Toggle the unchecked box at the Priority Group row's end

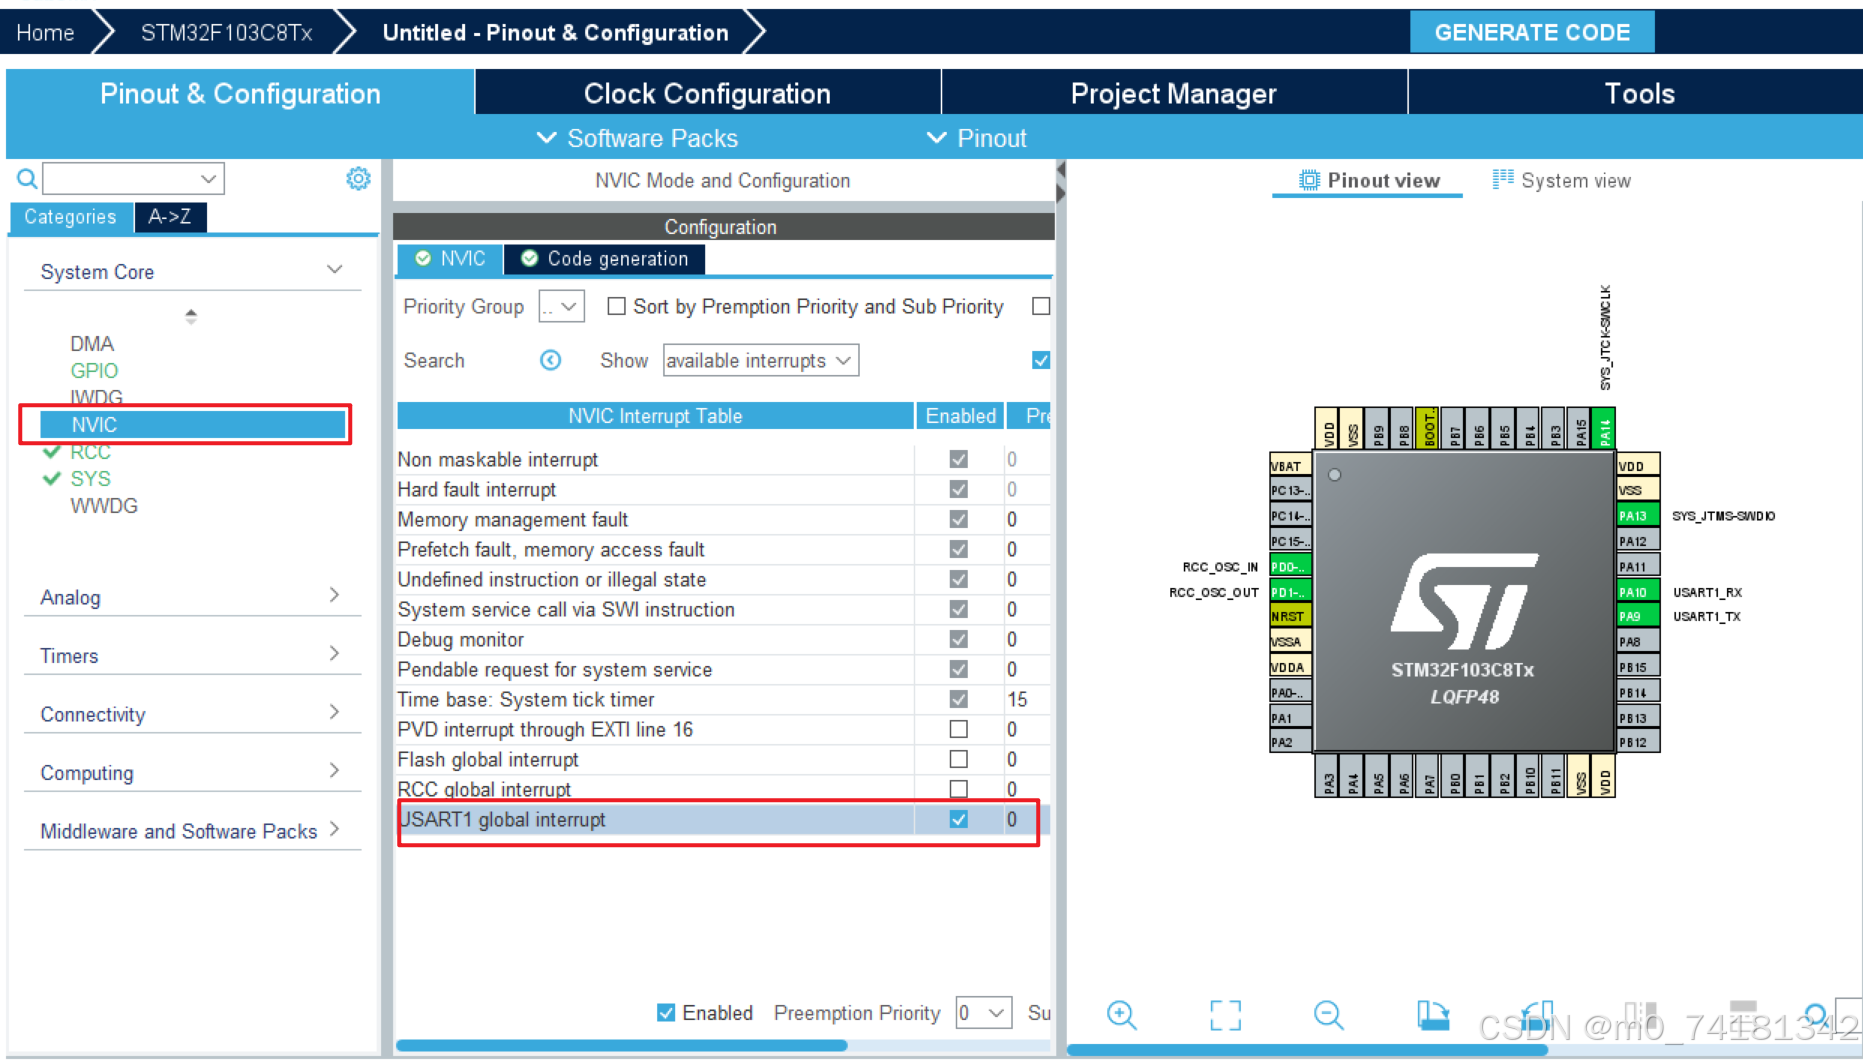[1041, 306]
